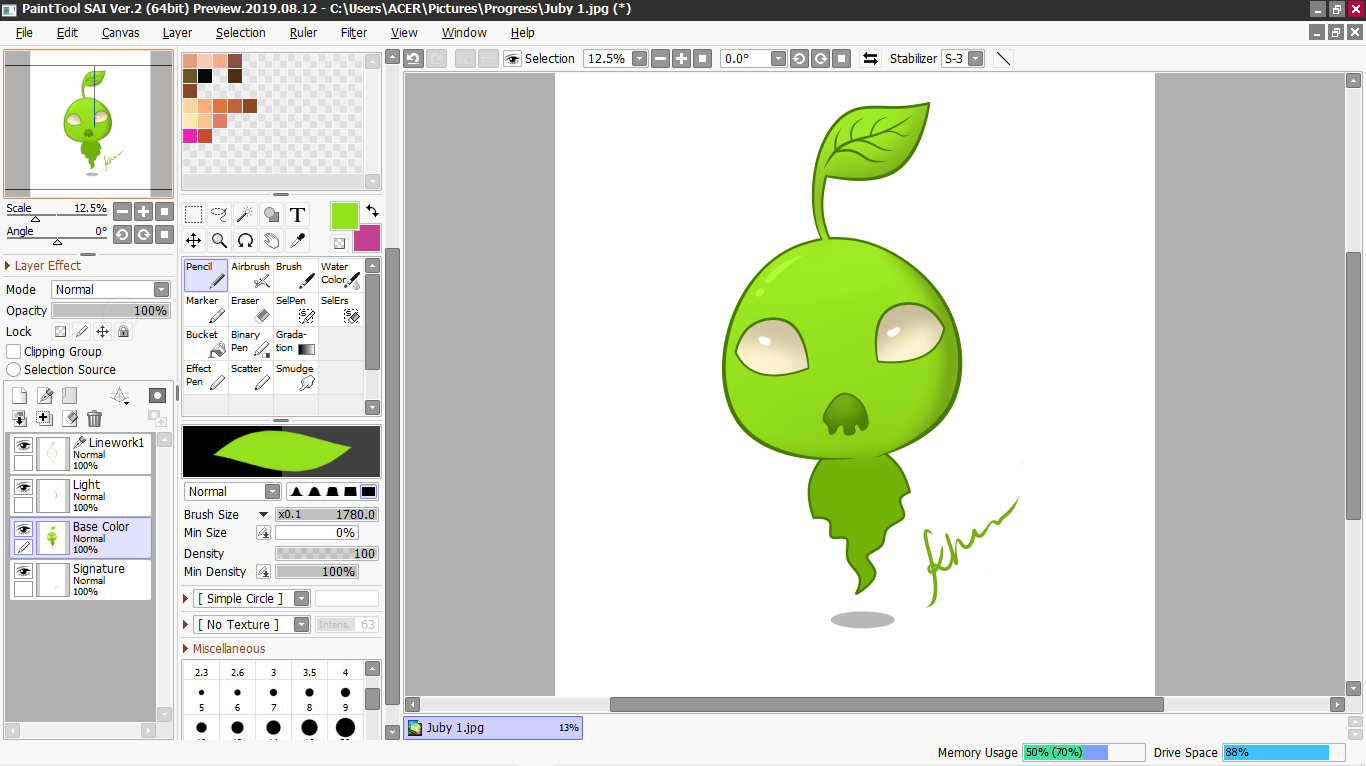Viewport: 1366px width, 766px height.
Task: Select the Scatter brush
Action: (x=251, y=377)
